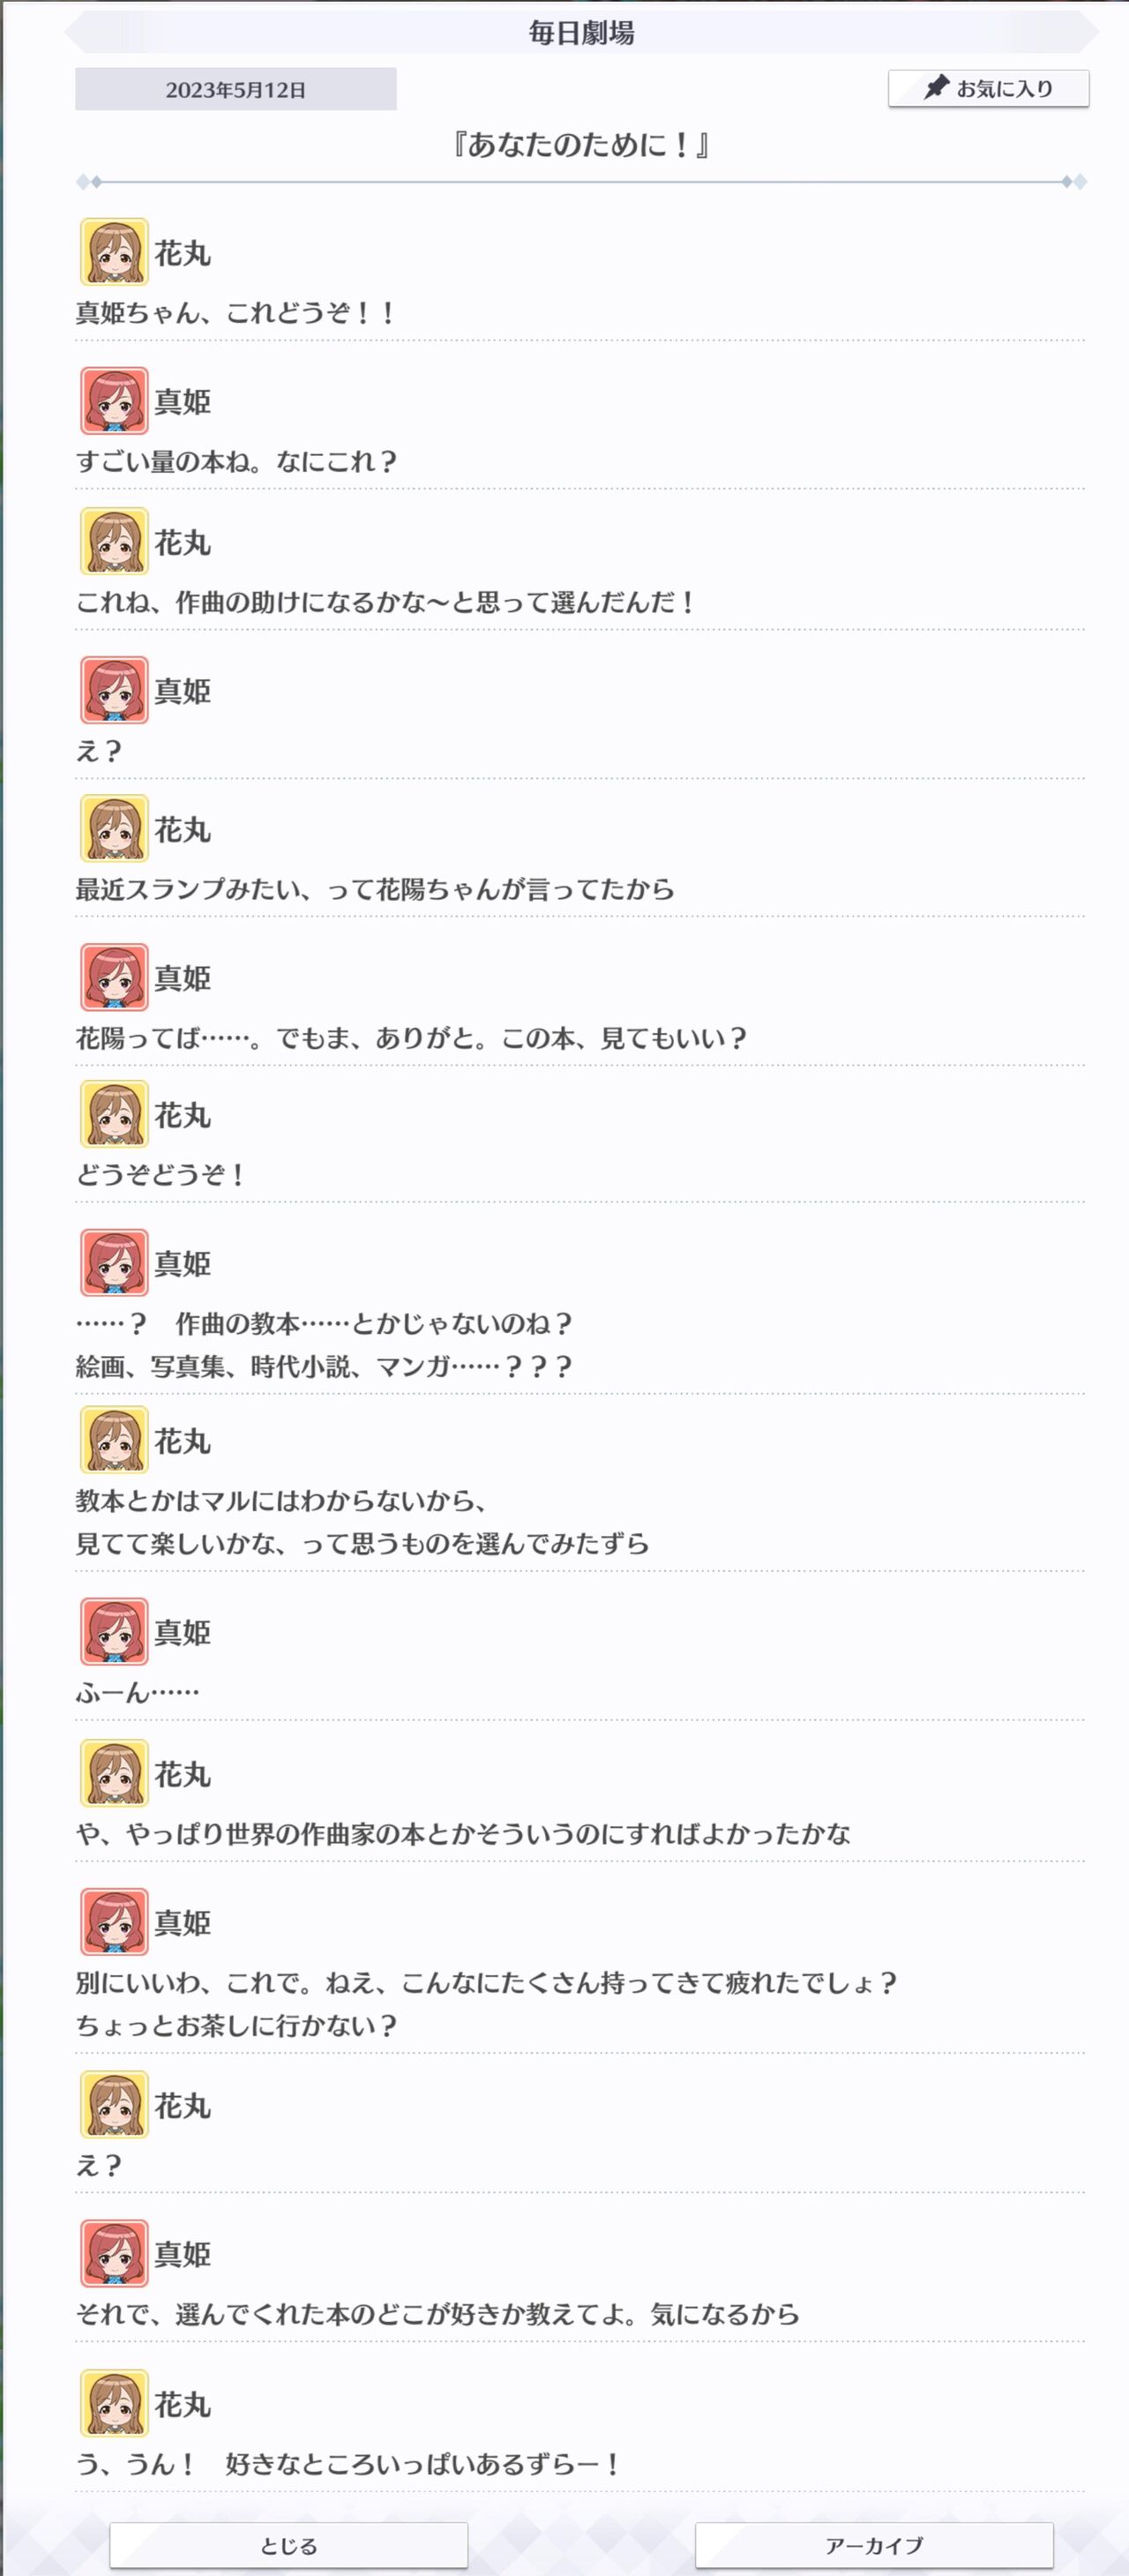Click the line "絵画、写真集、時代小説、マンガ……？？？"
The height and width of the screenshot is (2576, 1129).
point(324,1367)
